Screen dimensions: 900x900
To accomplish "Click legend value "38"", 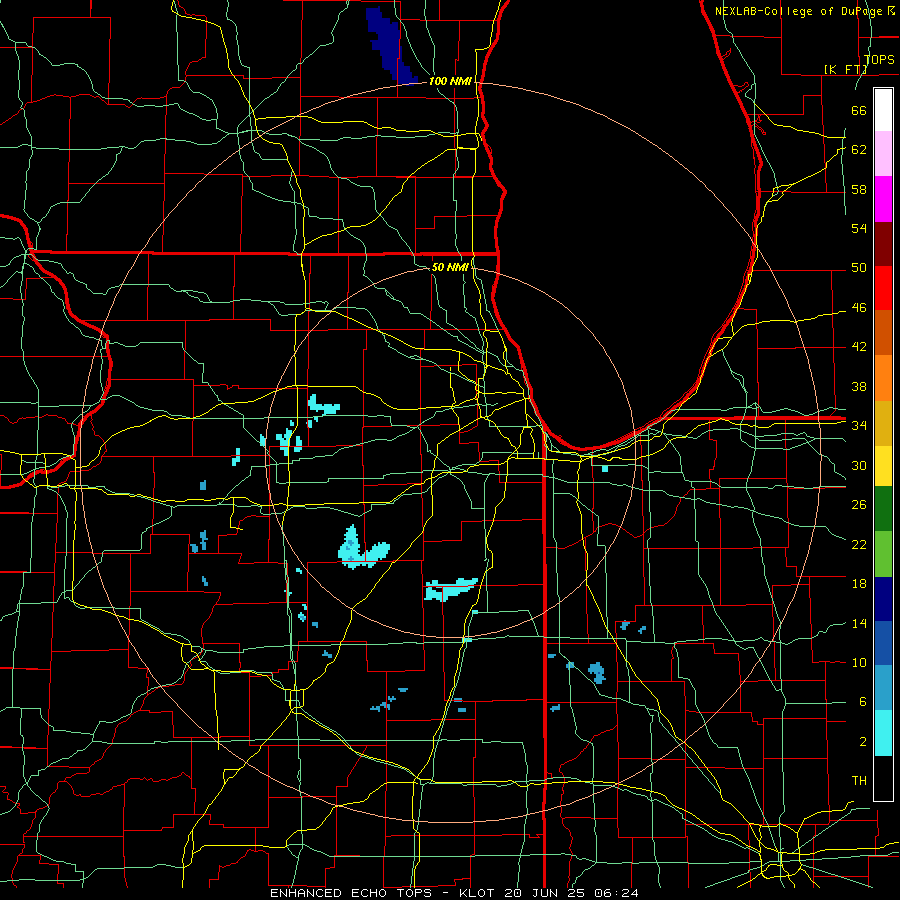I will (859, 386).
